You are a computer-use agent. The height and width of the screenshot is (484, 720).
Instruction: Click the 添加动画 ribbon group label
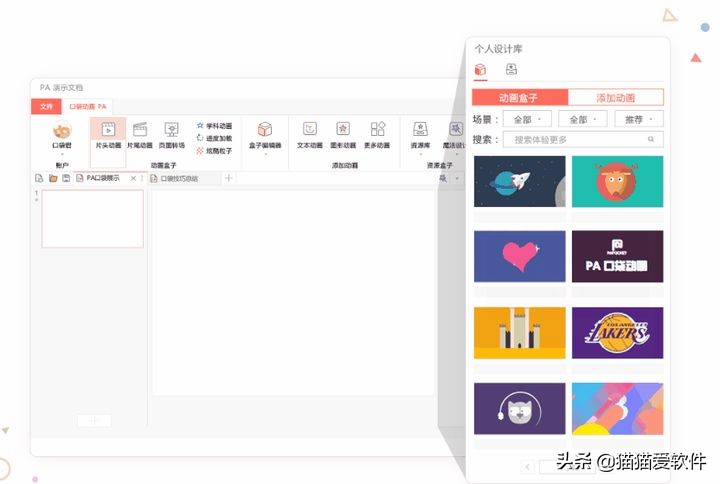coord(345,165)
